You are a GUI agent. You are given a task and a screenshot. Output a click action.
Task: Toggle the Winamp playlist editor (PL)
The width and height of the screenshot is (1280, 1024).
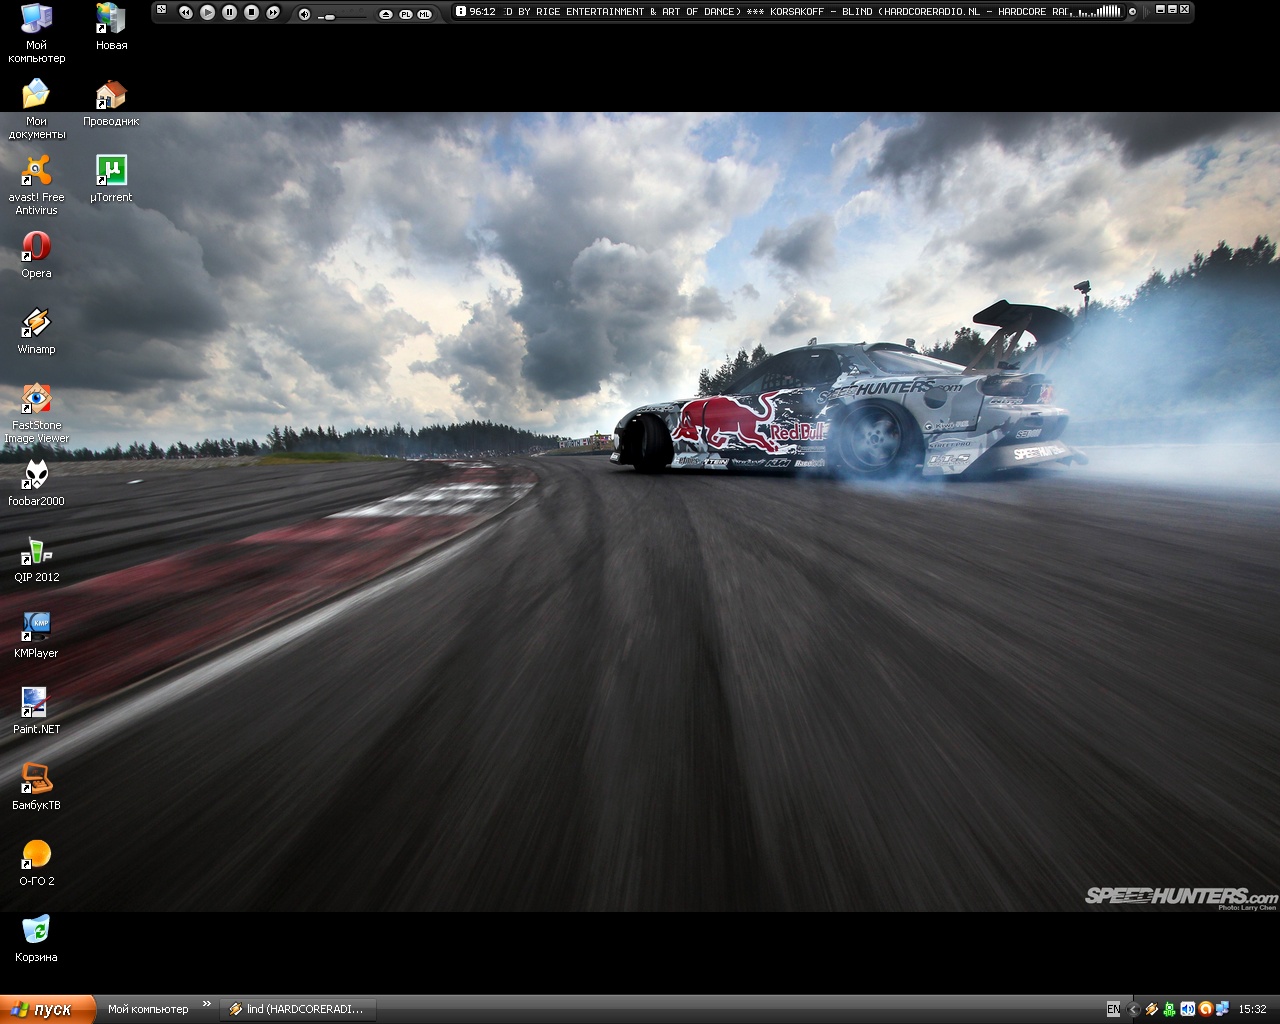(x=405, y=14)
